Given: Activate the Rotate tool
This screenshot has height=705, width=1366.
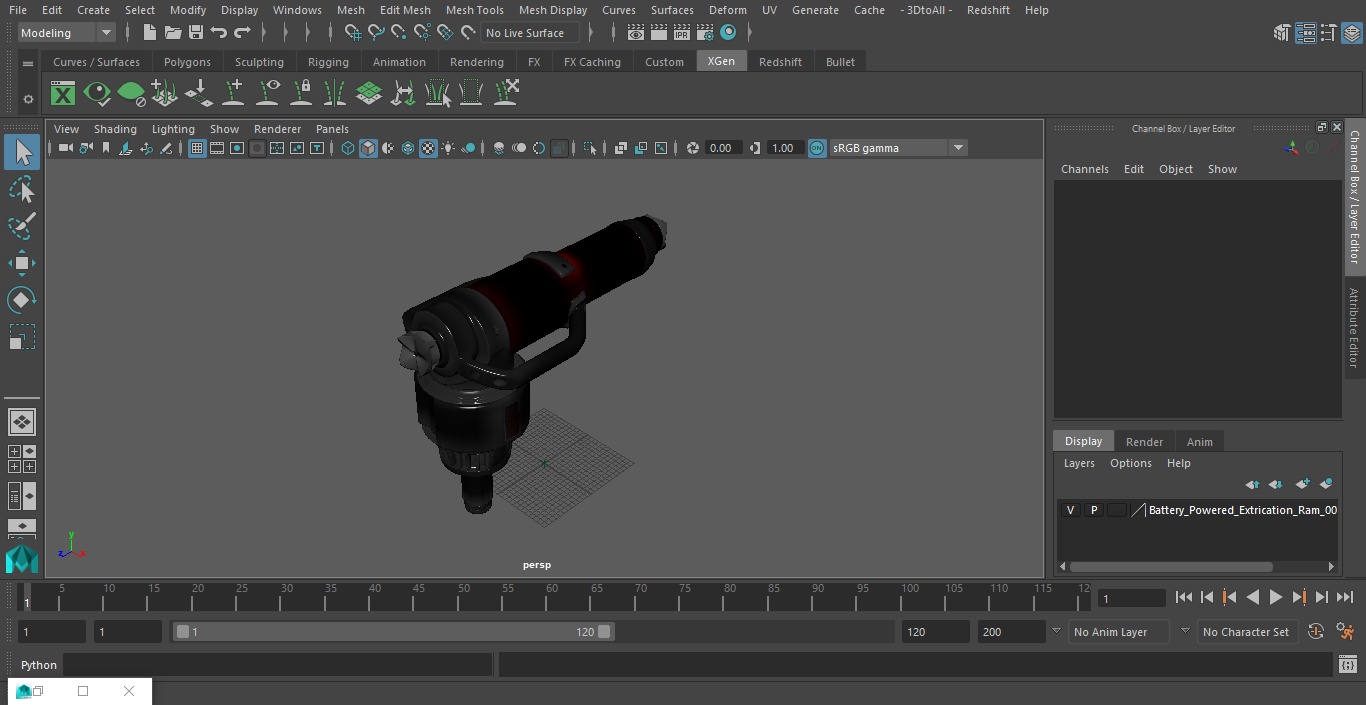Looking at the screenshot, I should (x=22, y=300).
